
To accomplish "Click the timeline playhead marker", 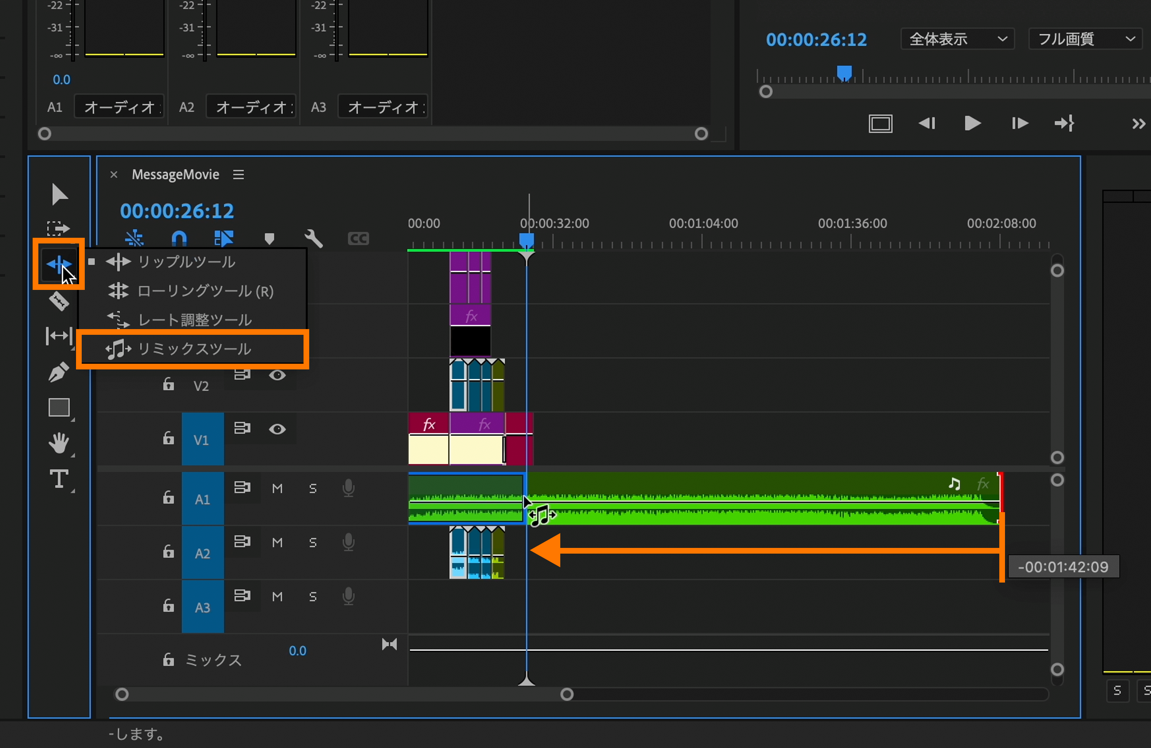I will (526, 241).
